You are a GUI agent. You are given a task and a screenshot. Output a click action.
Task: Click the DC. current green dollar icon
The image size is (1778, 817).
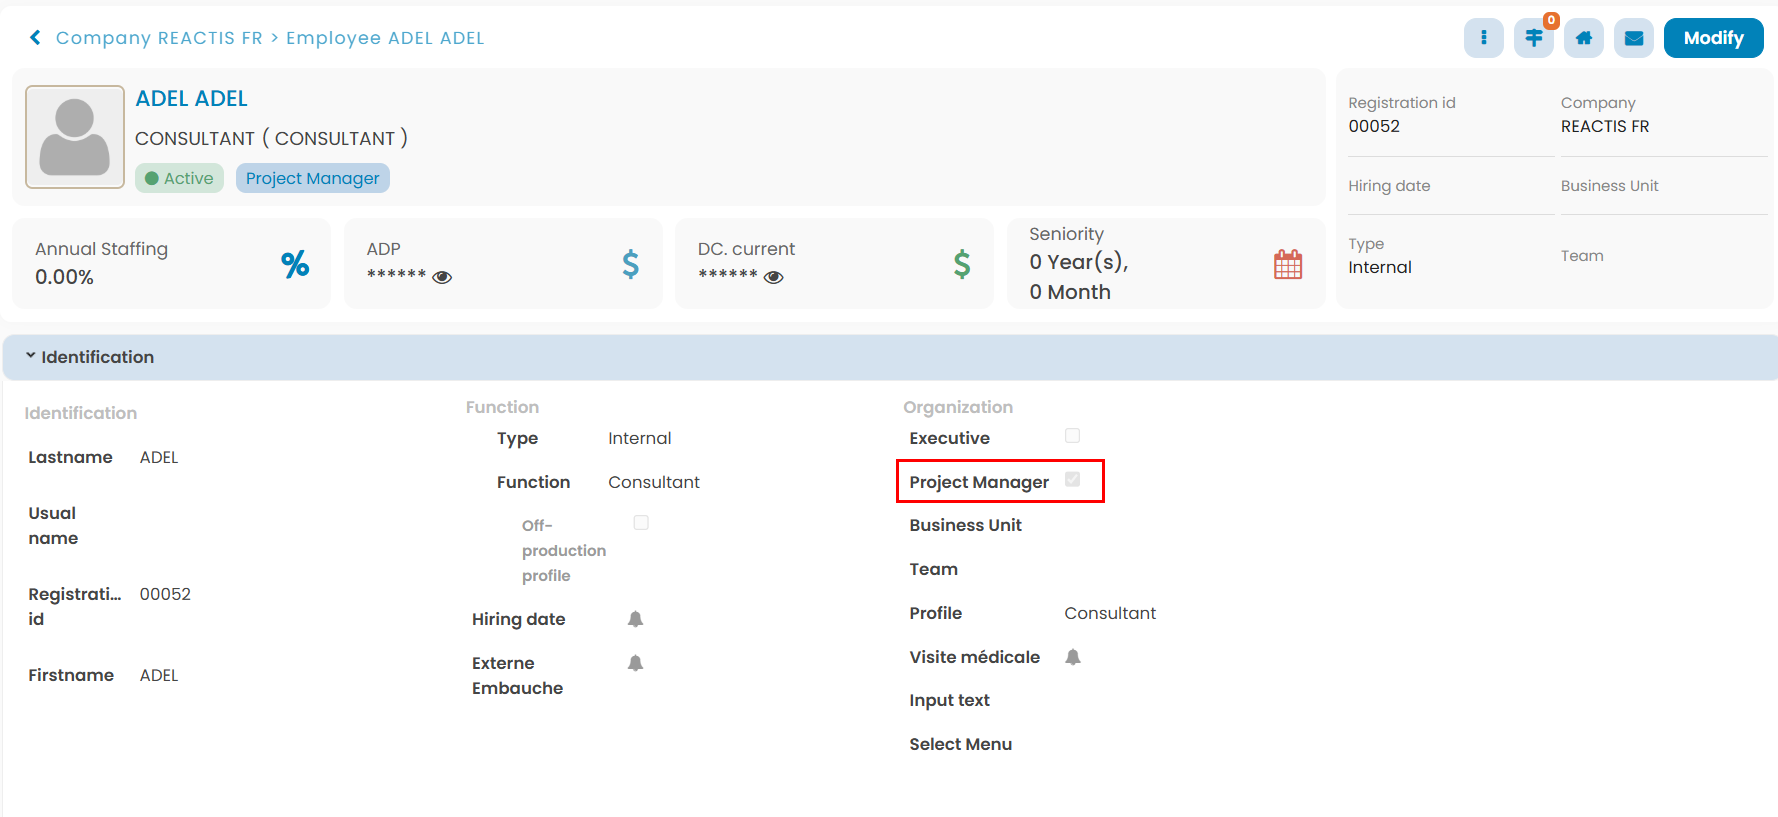[961, 264]
